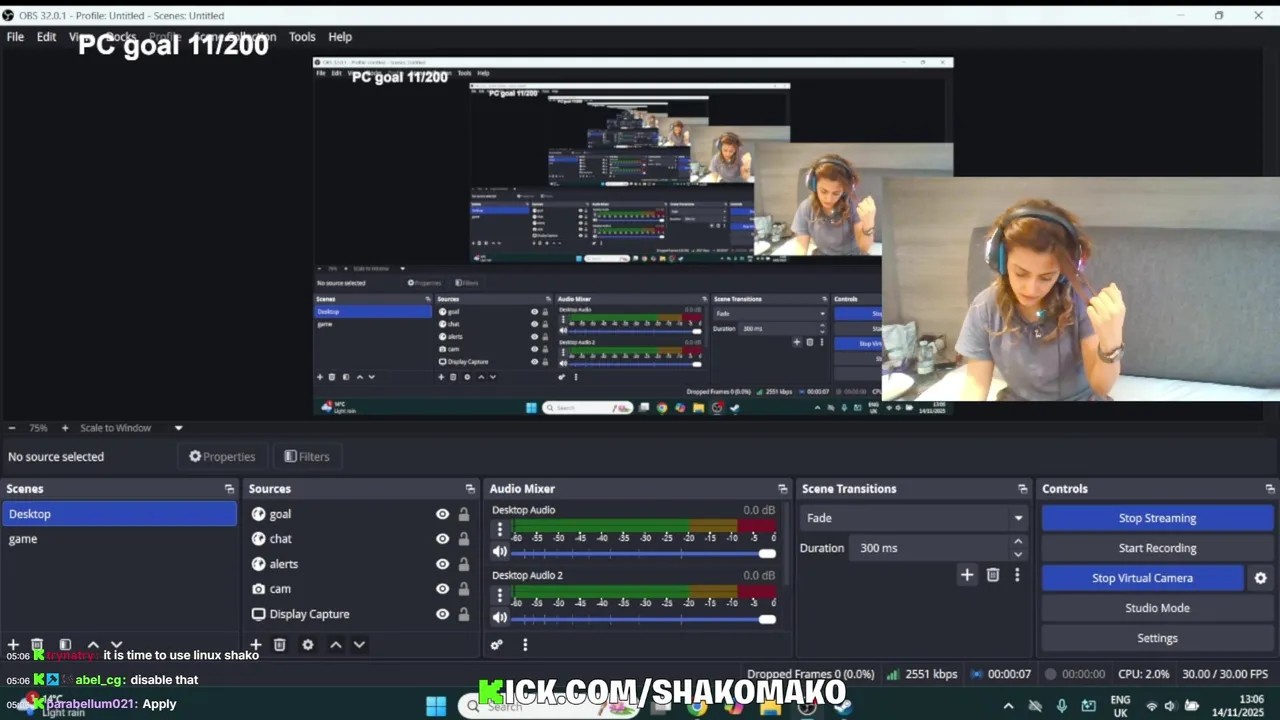
Task: Open Windows Start menu
Action: pyautogui.click(x=436, y=706)
